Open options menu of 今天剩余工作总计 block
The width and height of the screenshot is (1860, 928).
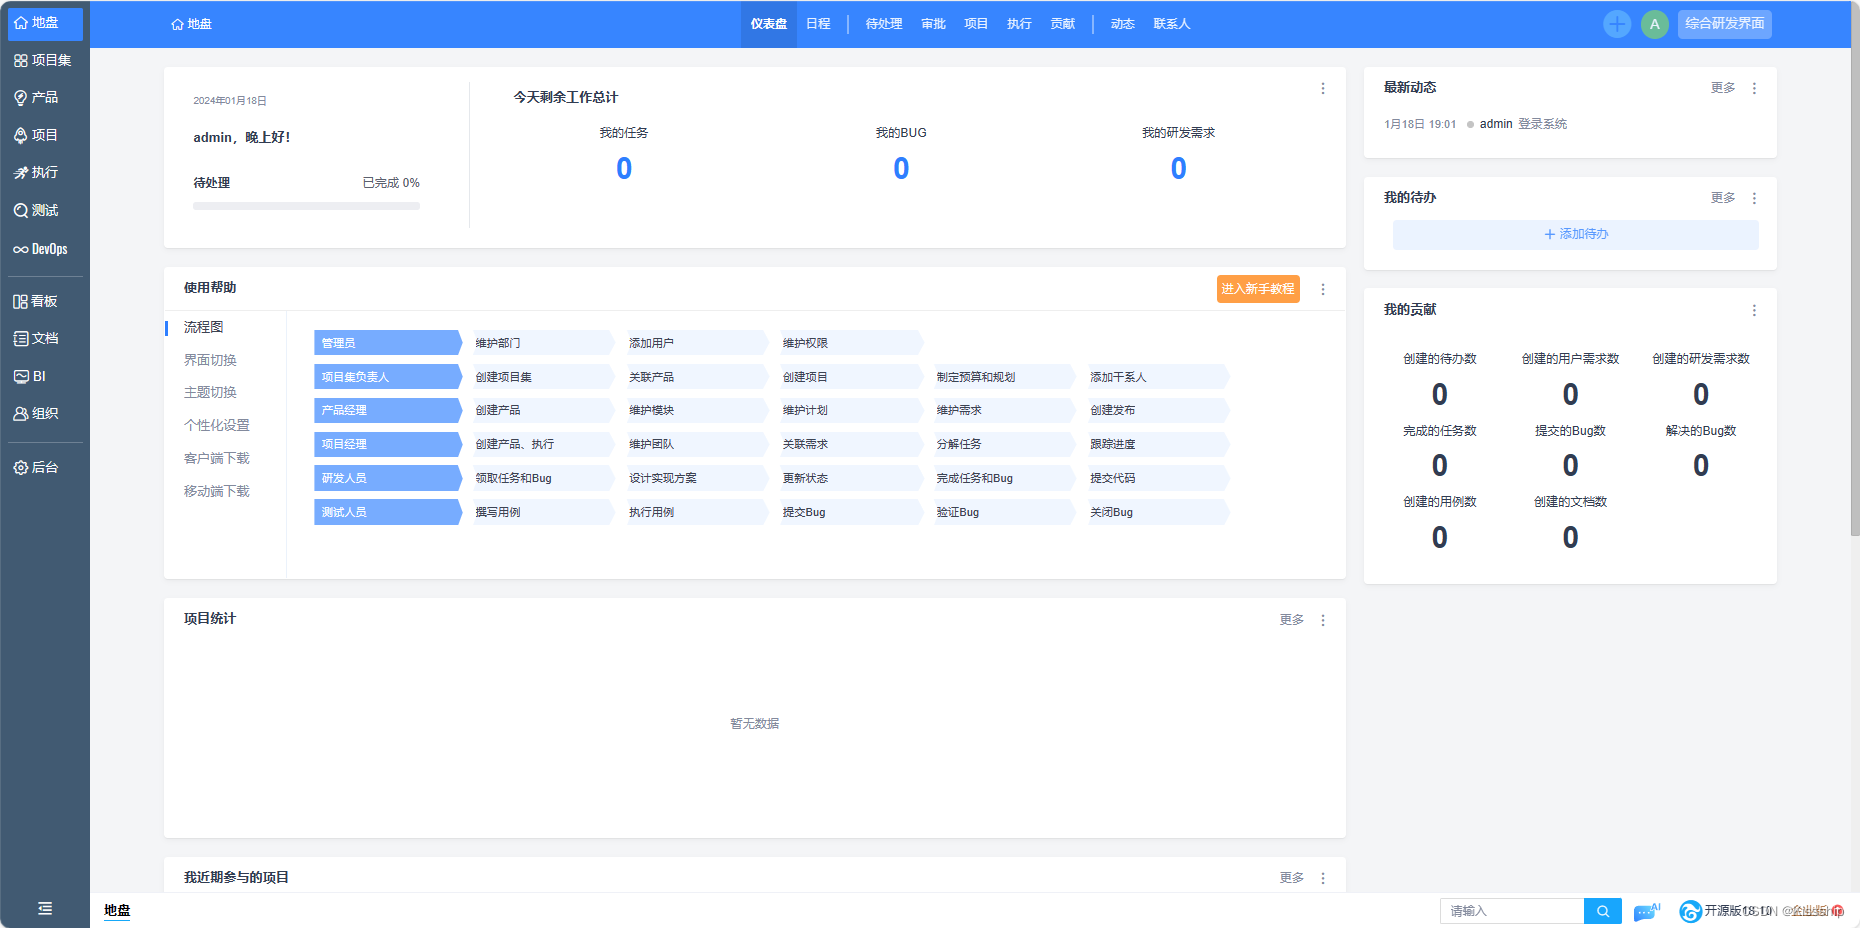pos(1323,88)
